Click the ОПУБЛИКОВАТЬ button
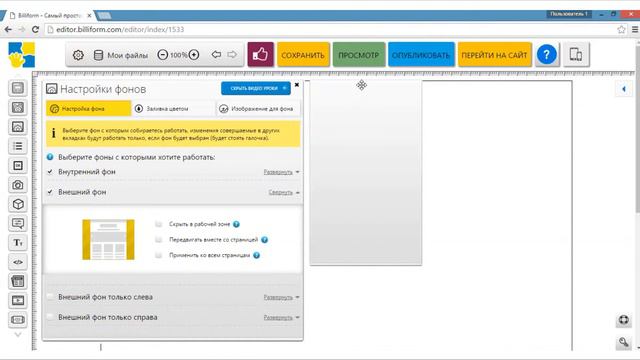640x360 pixels. click(x=421, y=55)
